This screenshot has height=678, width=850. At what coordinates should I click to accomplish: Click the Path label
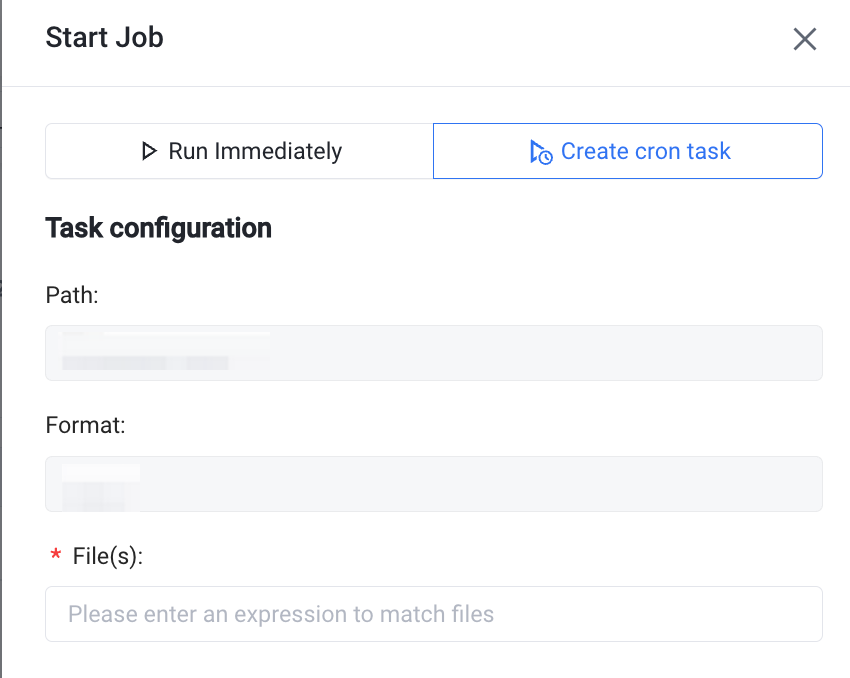[x=72, y=295]
